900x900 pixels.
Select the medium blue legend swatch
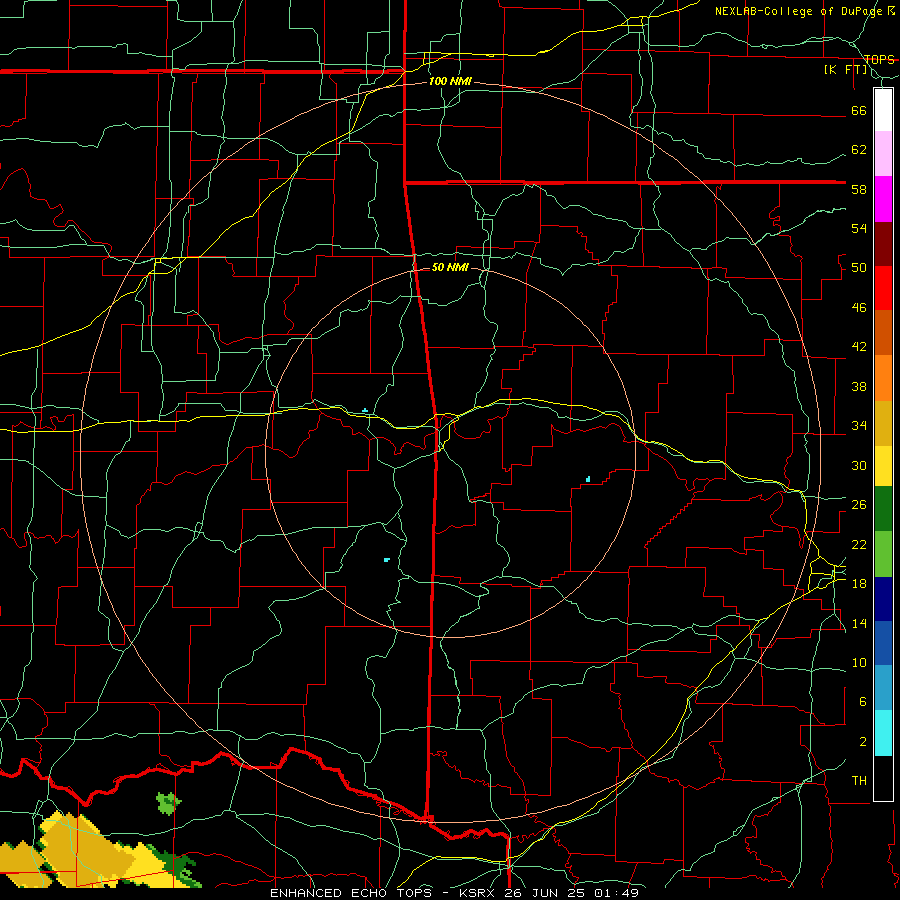pos(883,643)
